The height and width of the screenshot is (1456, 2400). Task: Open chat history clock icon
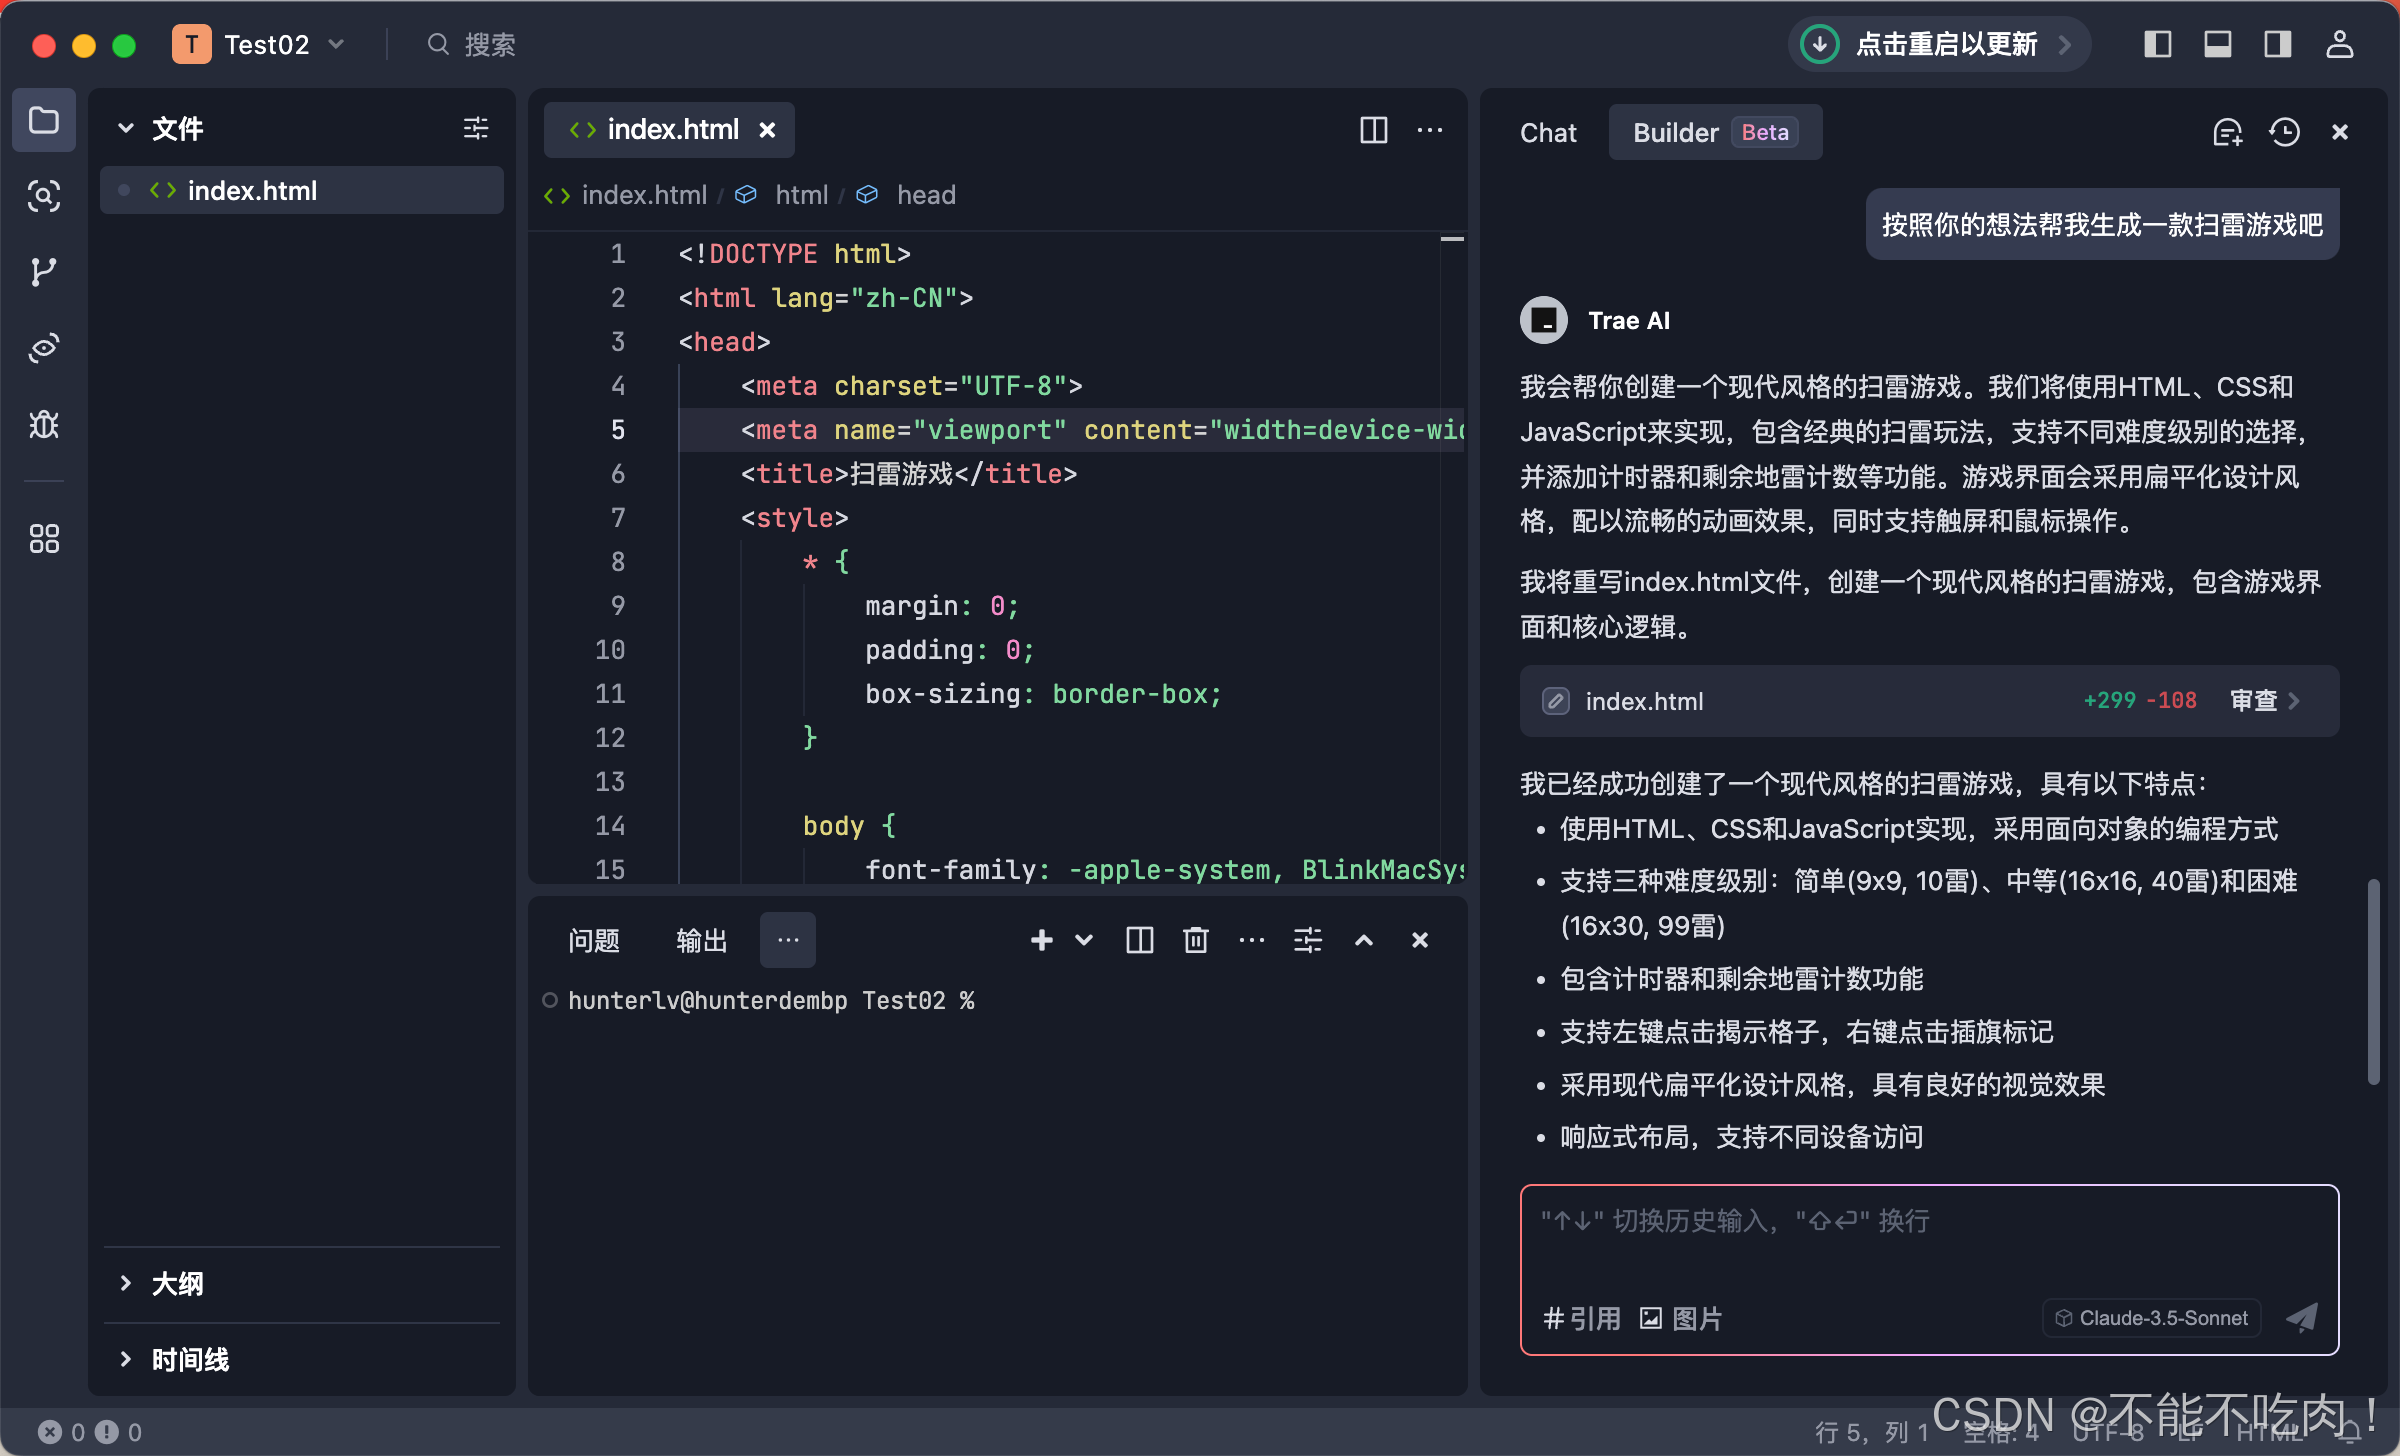coord(2284,132)
